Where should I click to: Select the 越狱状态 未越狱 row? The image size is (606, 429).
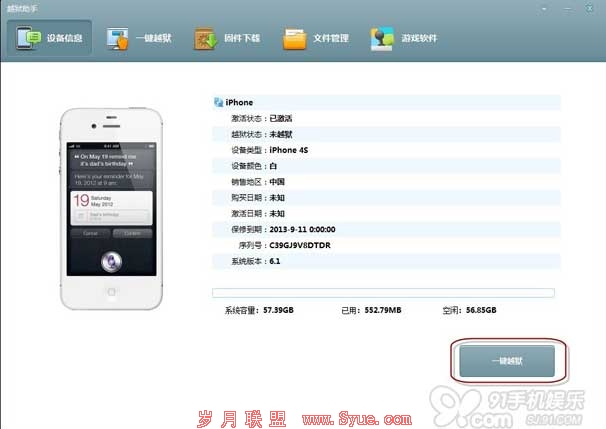(x=386, y=134)
